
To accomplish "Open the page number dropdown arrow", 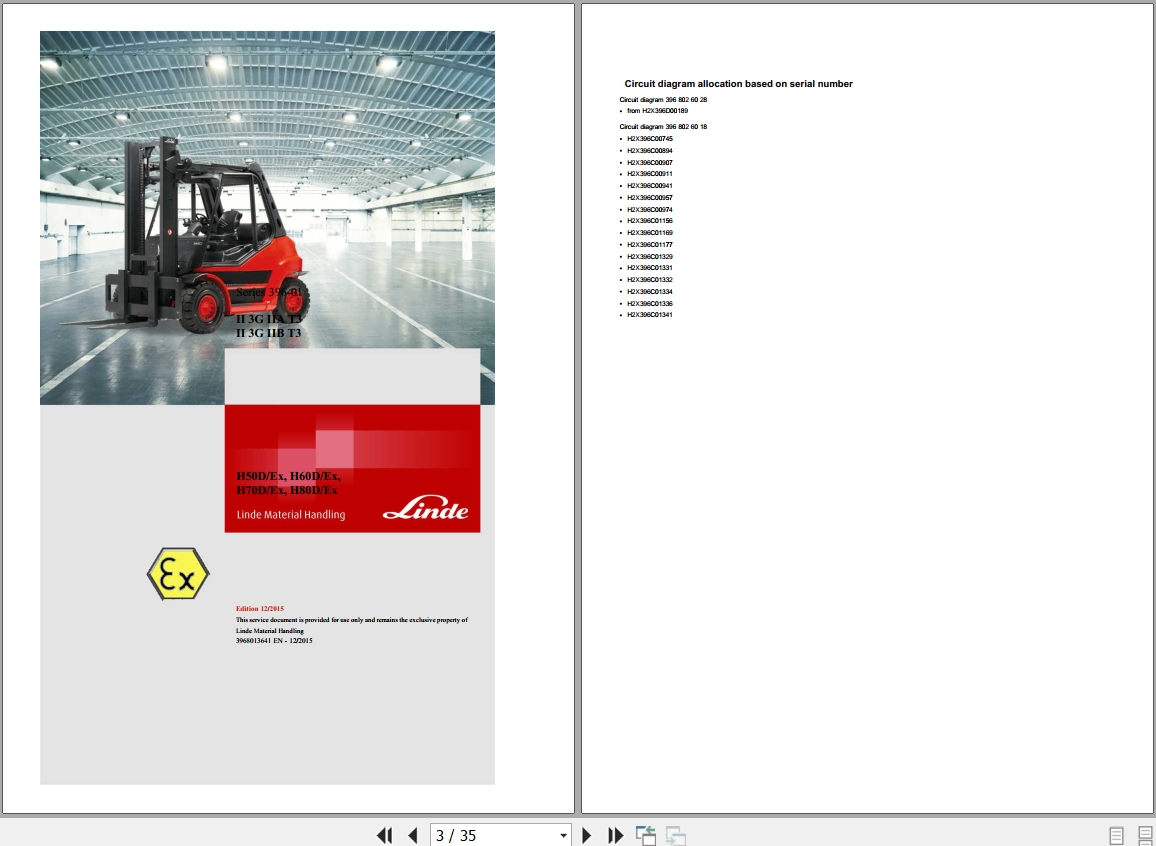I will pos(563,836).
